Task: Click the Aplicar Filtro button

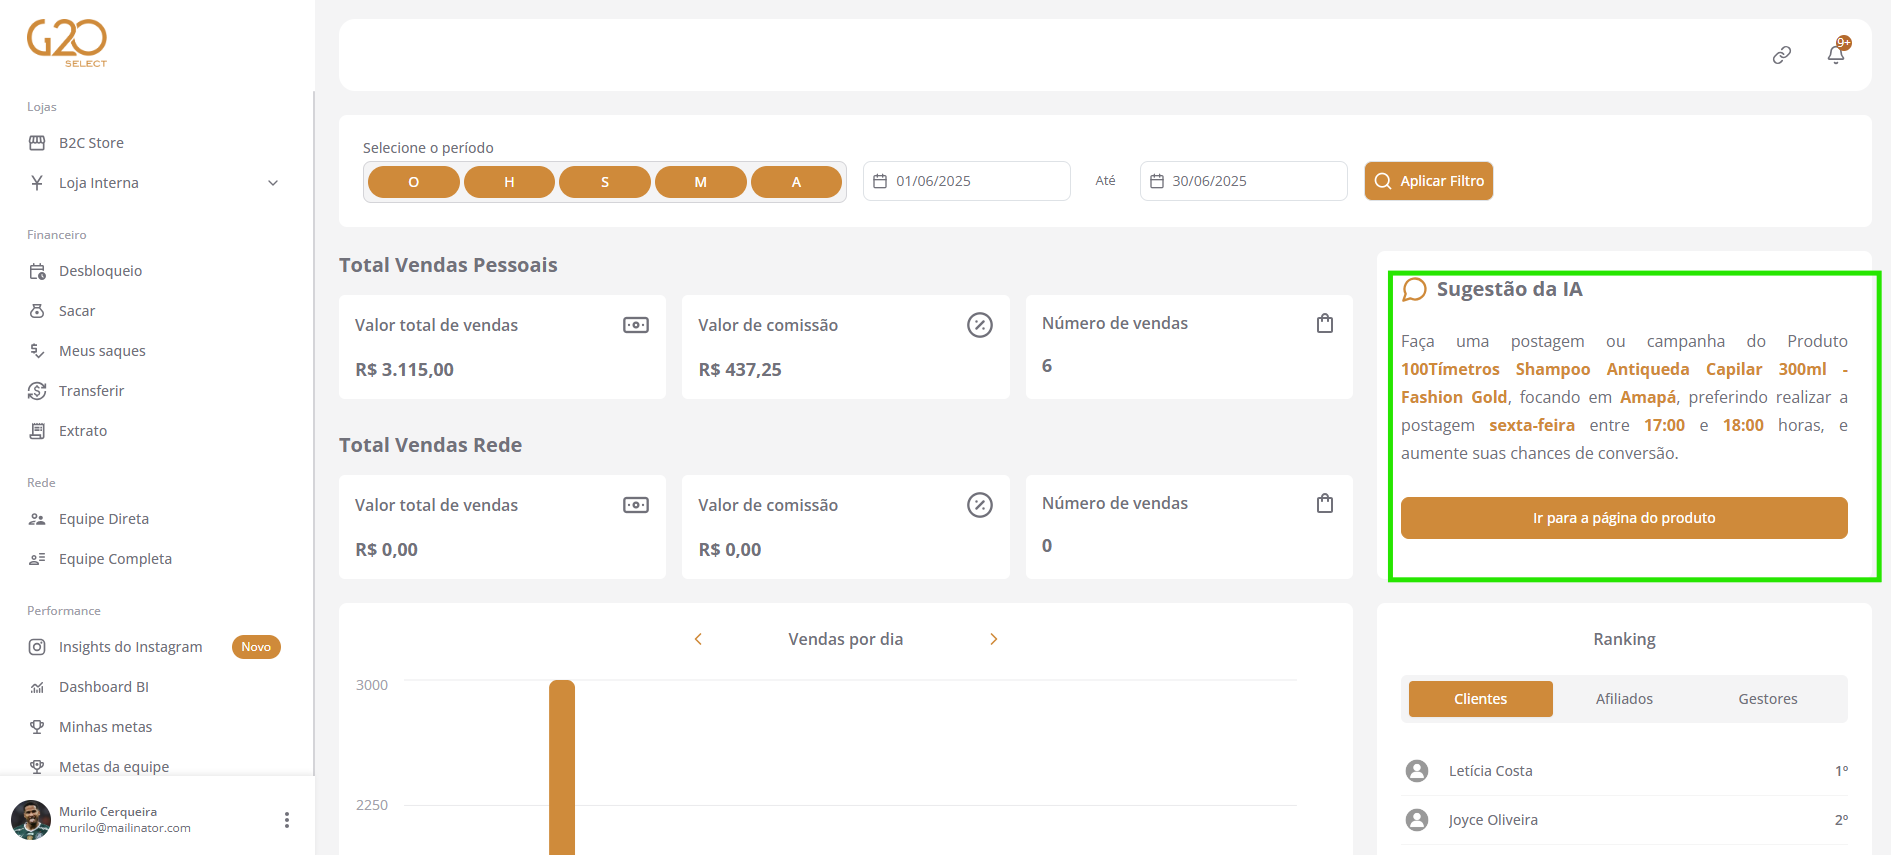Action: 1429,181
